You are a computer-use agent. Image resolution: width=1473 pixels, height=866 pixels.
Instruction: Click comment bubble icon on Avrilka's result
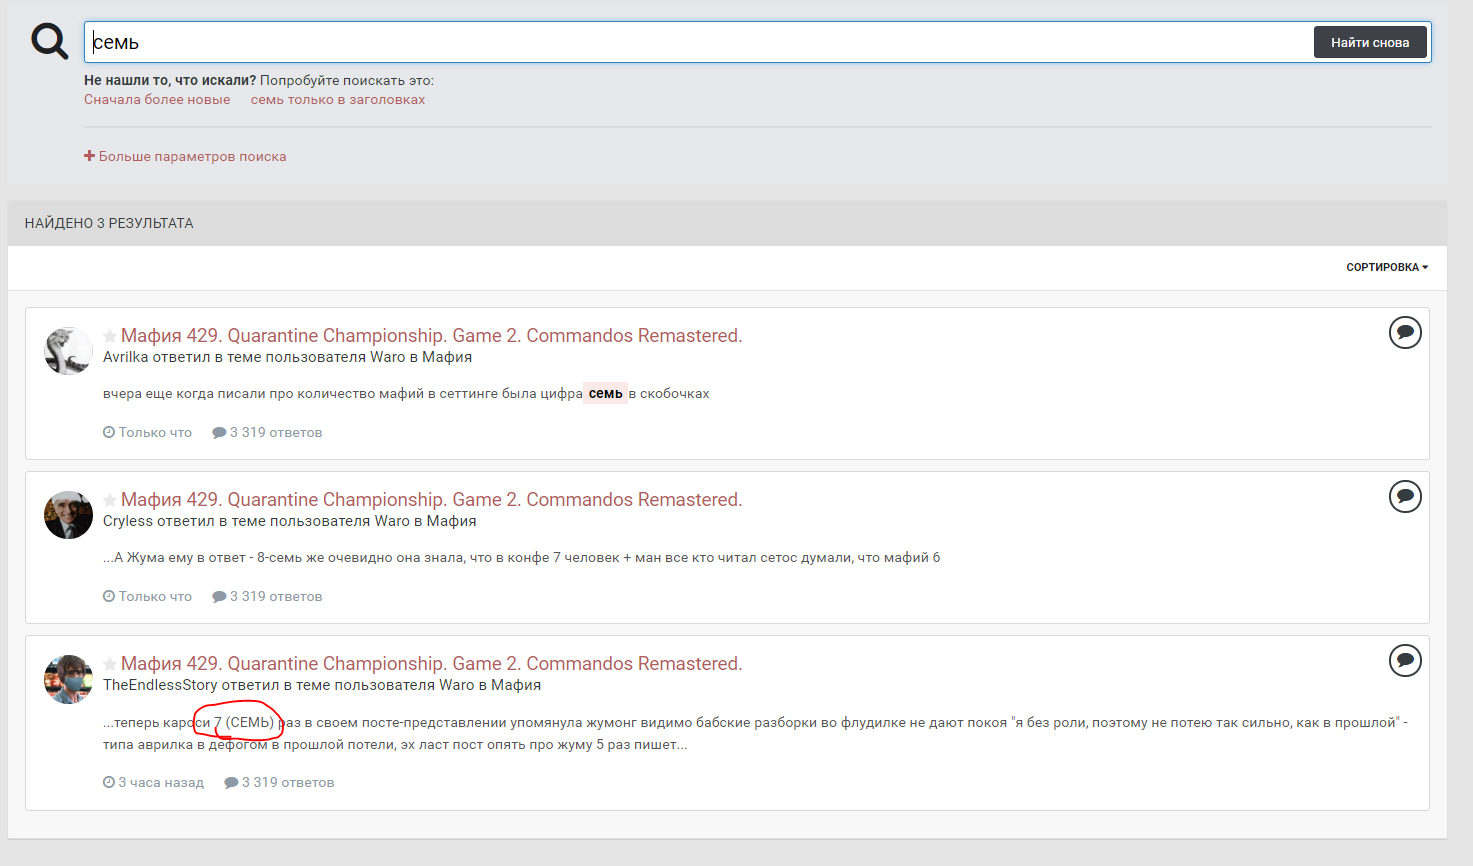point(1404,332)
